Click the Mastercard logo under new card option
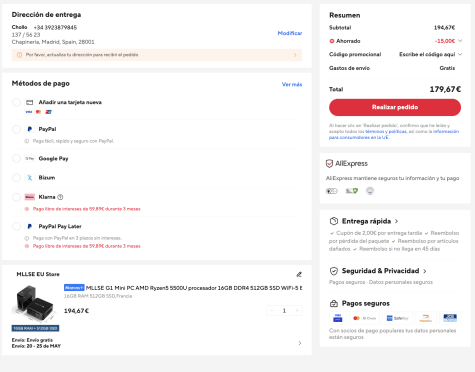The width and height of the screenshot is (475, 372). pos(38,112)
